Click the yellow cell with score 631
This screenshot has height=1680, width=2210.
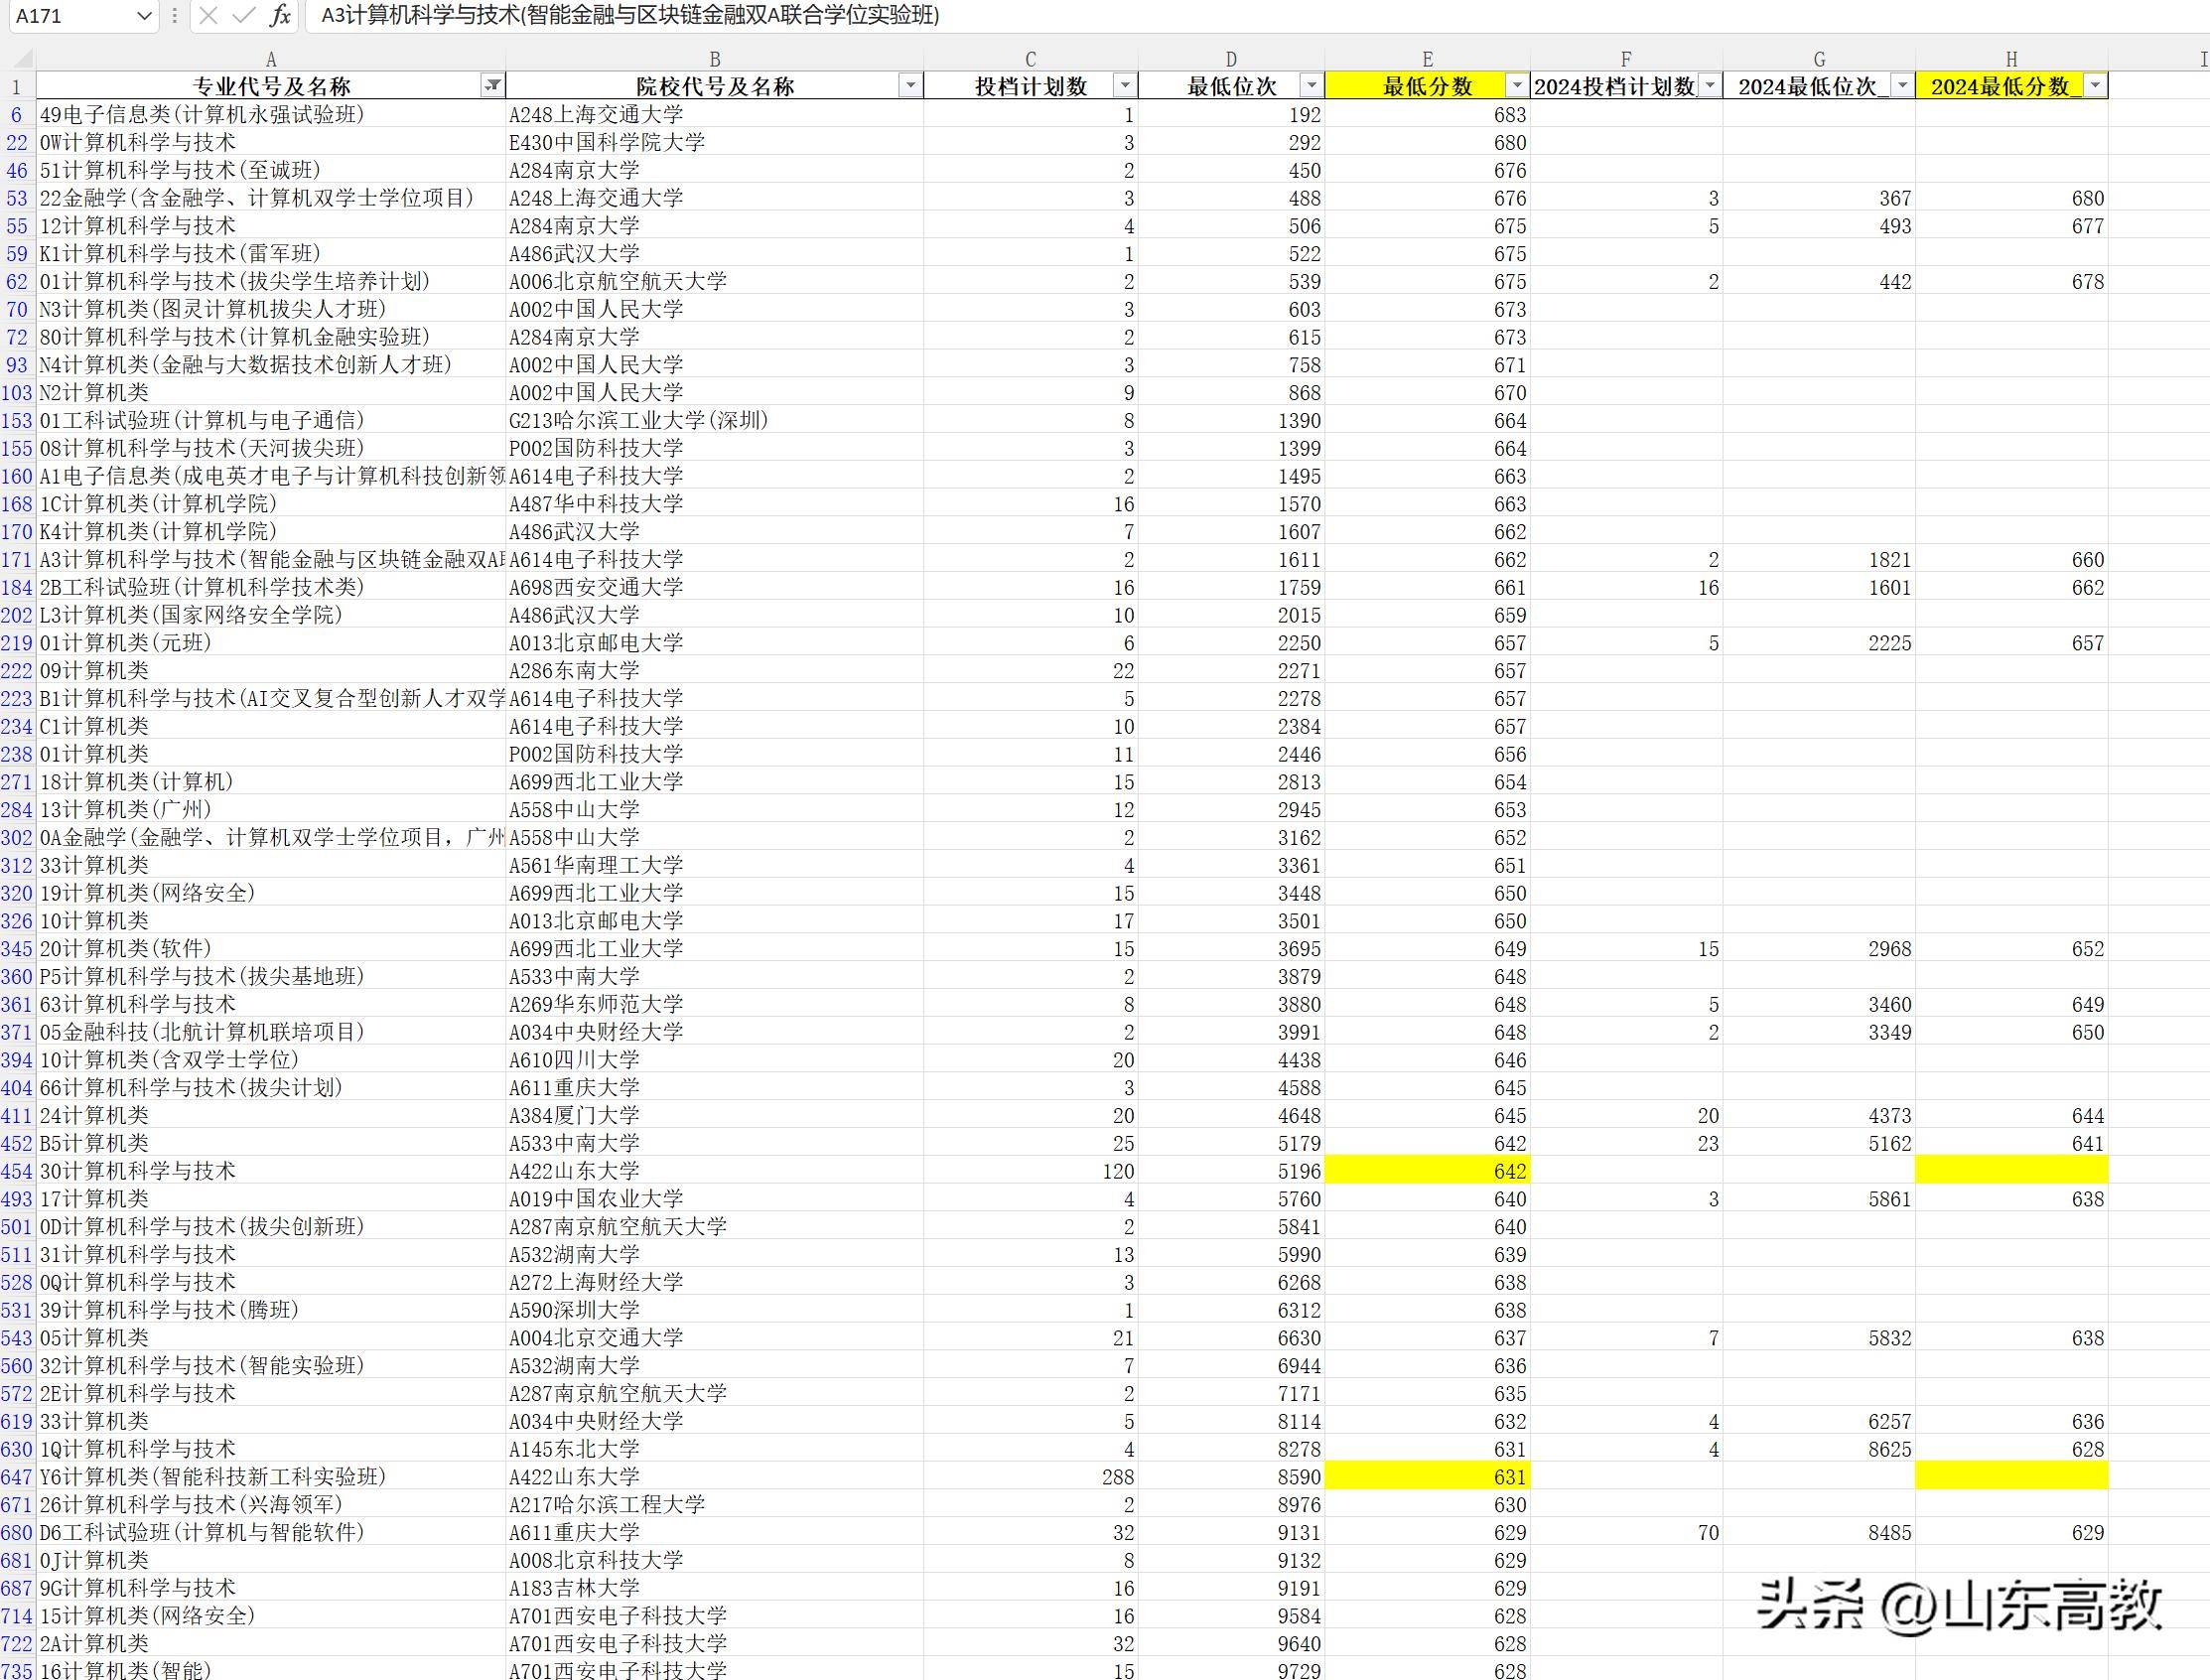point(1427,1477)
